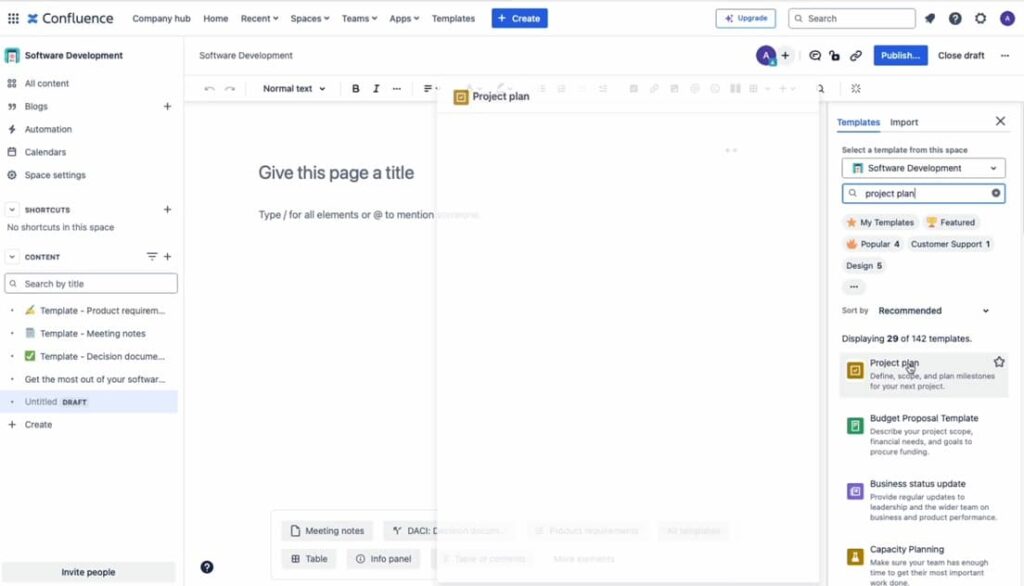The image size is (1024, 586).
Task: Expand the Teams menu
Action: pos(359,18)
